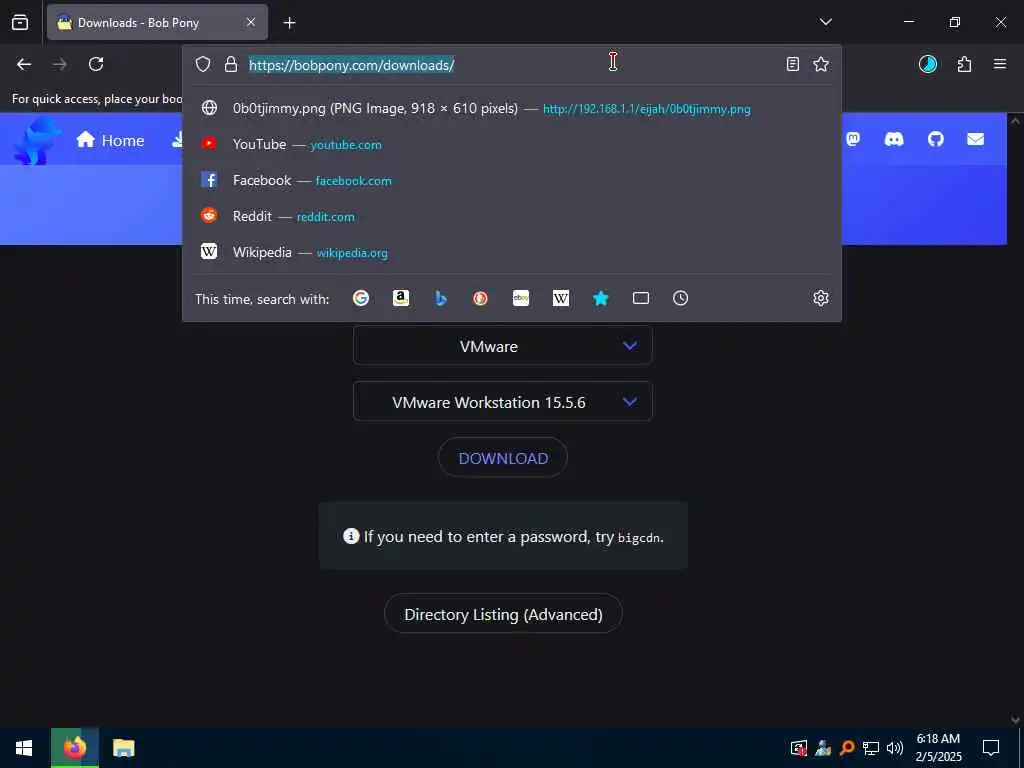Open Firefox application hamburger menu
The image size is (1024, 768).
1000,64
